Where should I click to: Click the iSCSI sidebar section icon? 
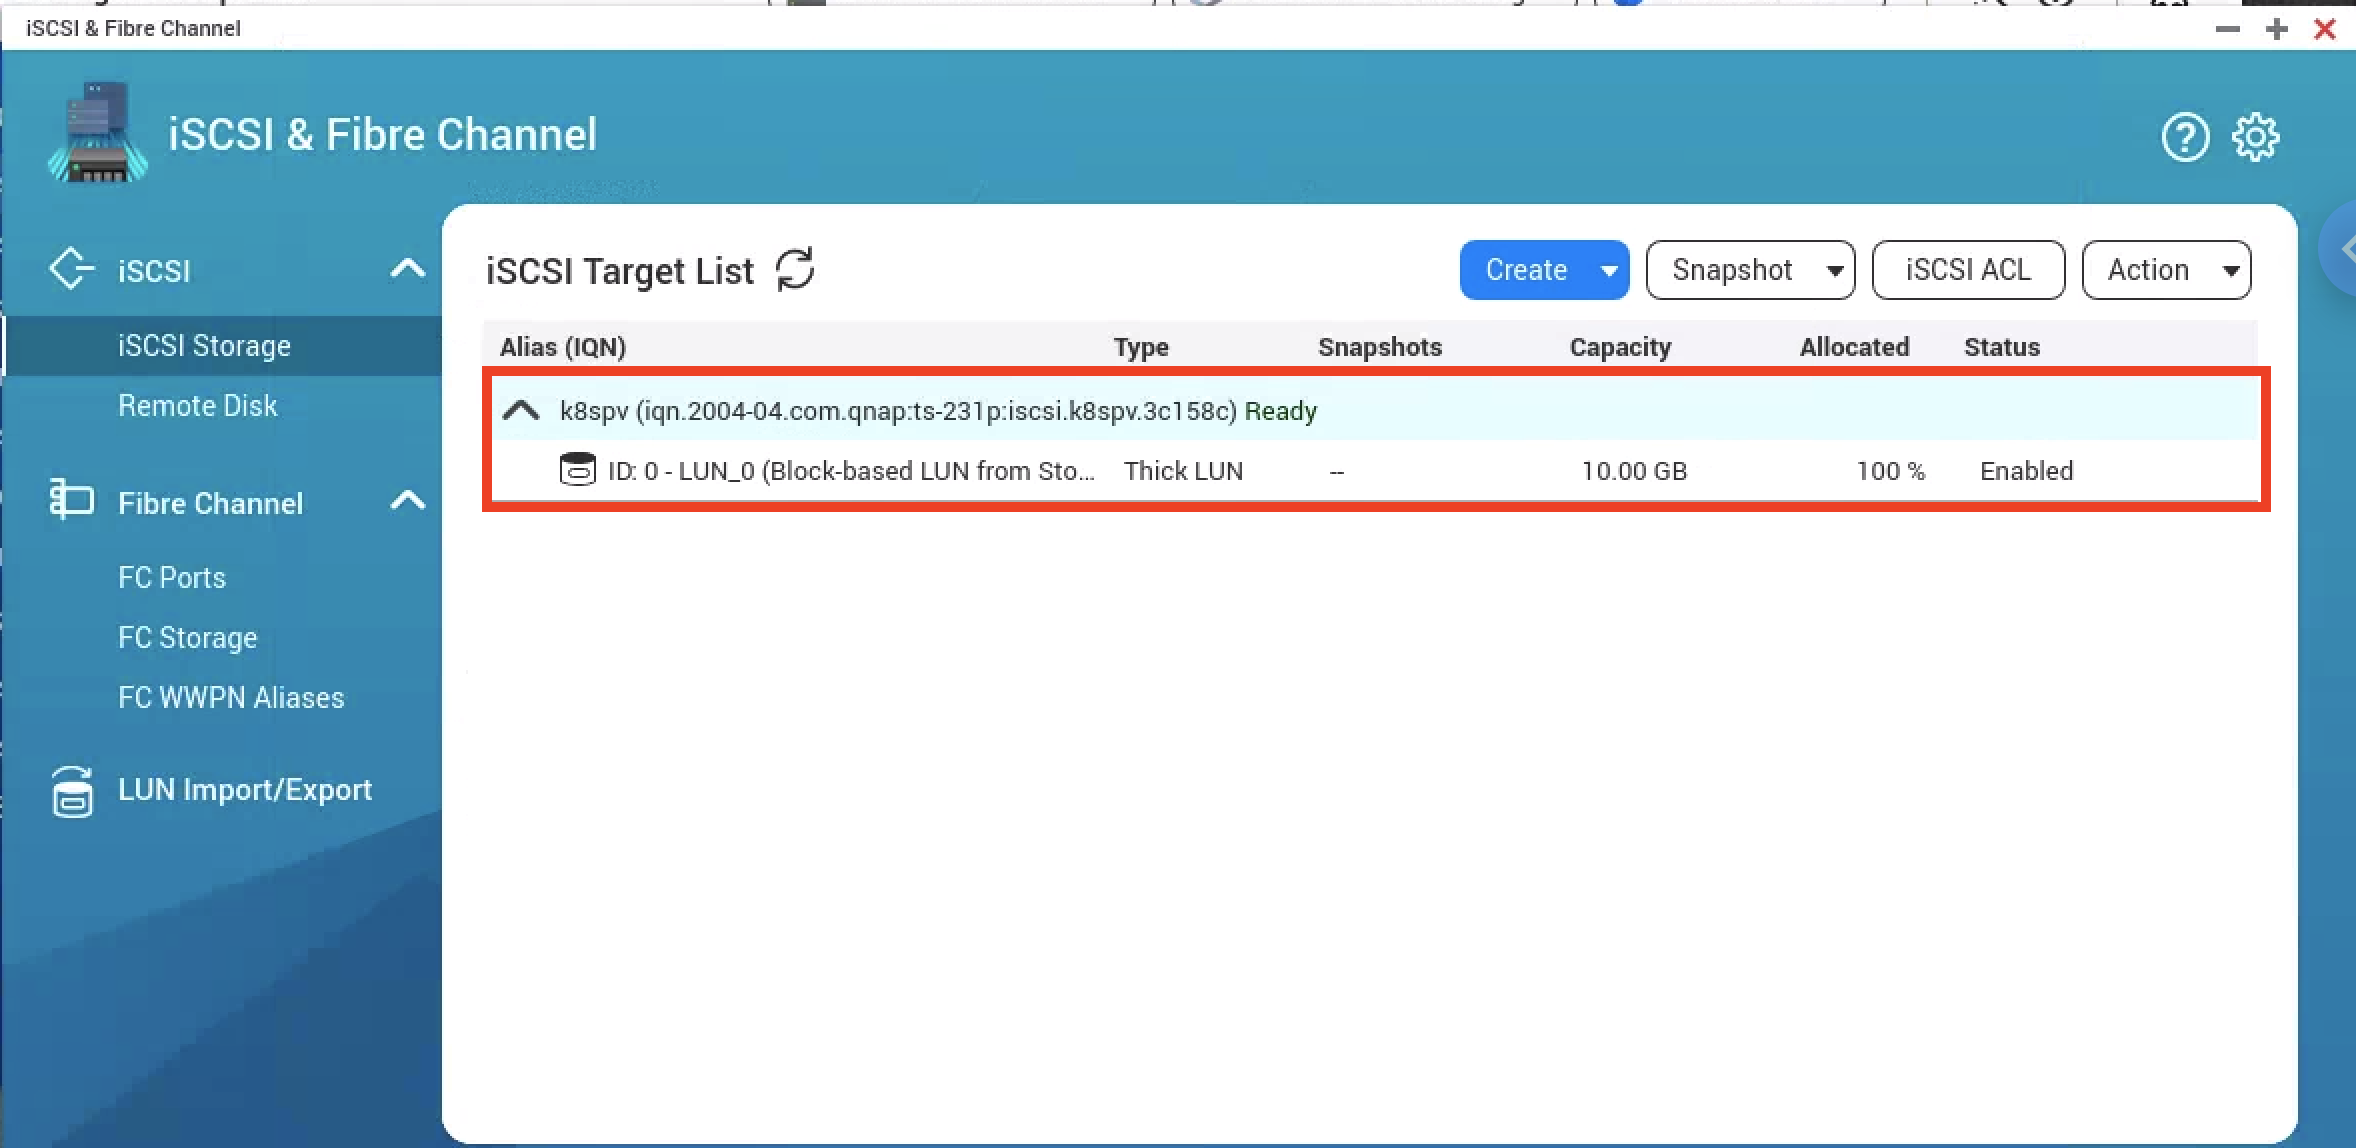click(72, 269)
